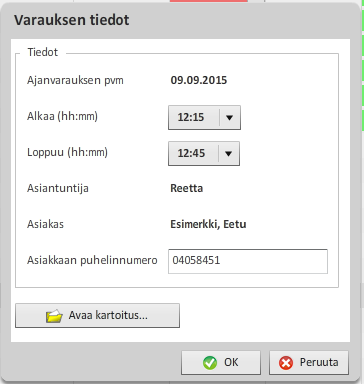The image size is (364, 384).
Task: Confirm with the OK button
Action: tap(221, 362)
